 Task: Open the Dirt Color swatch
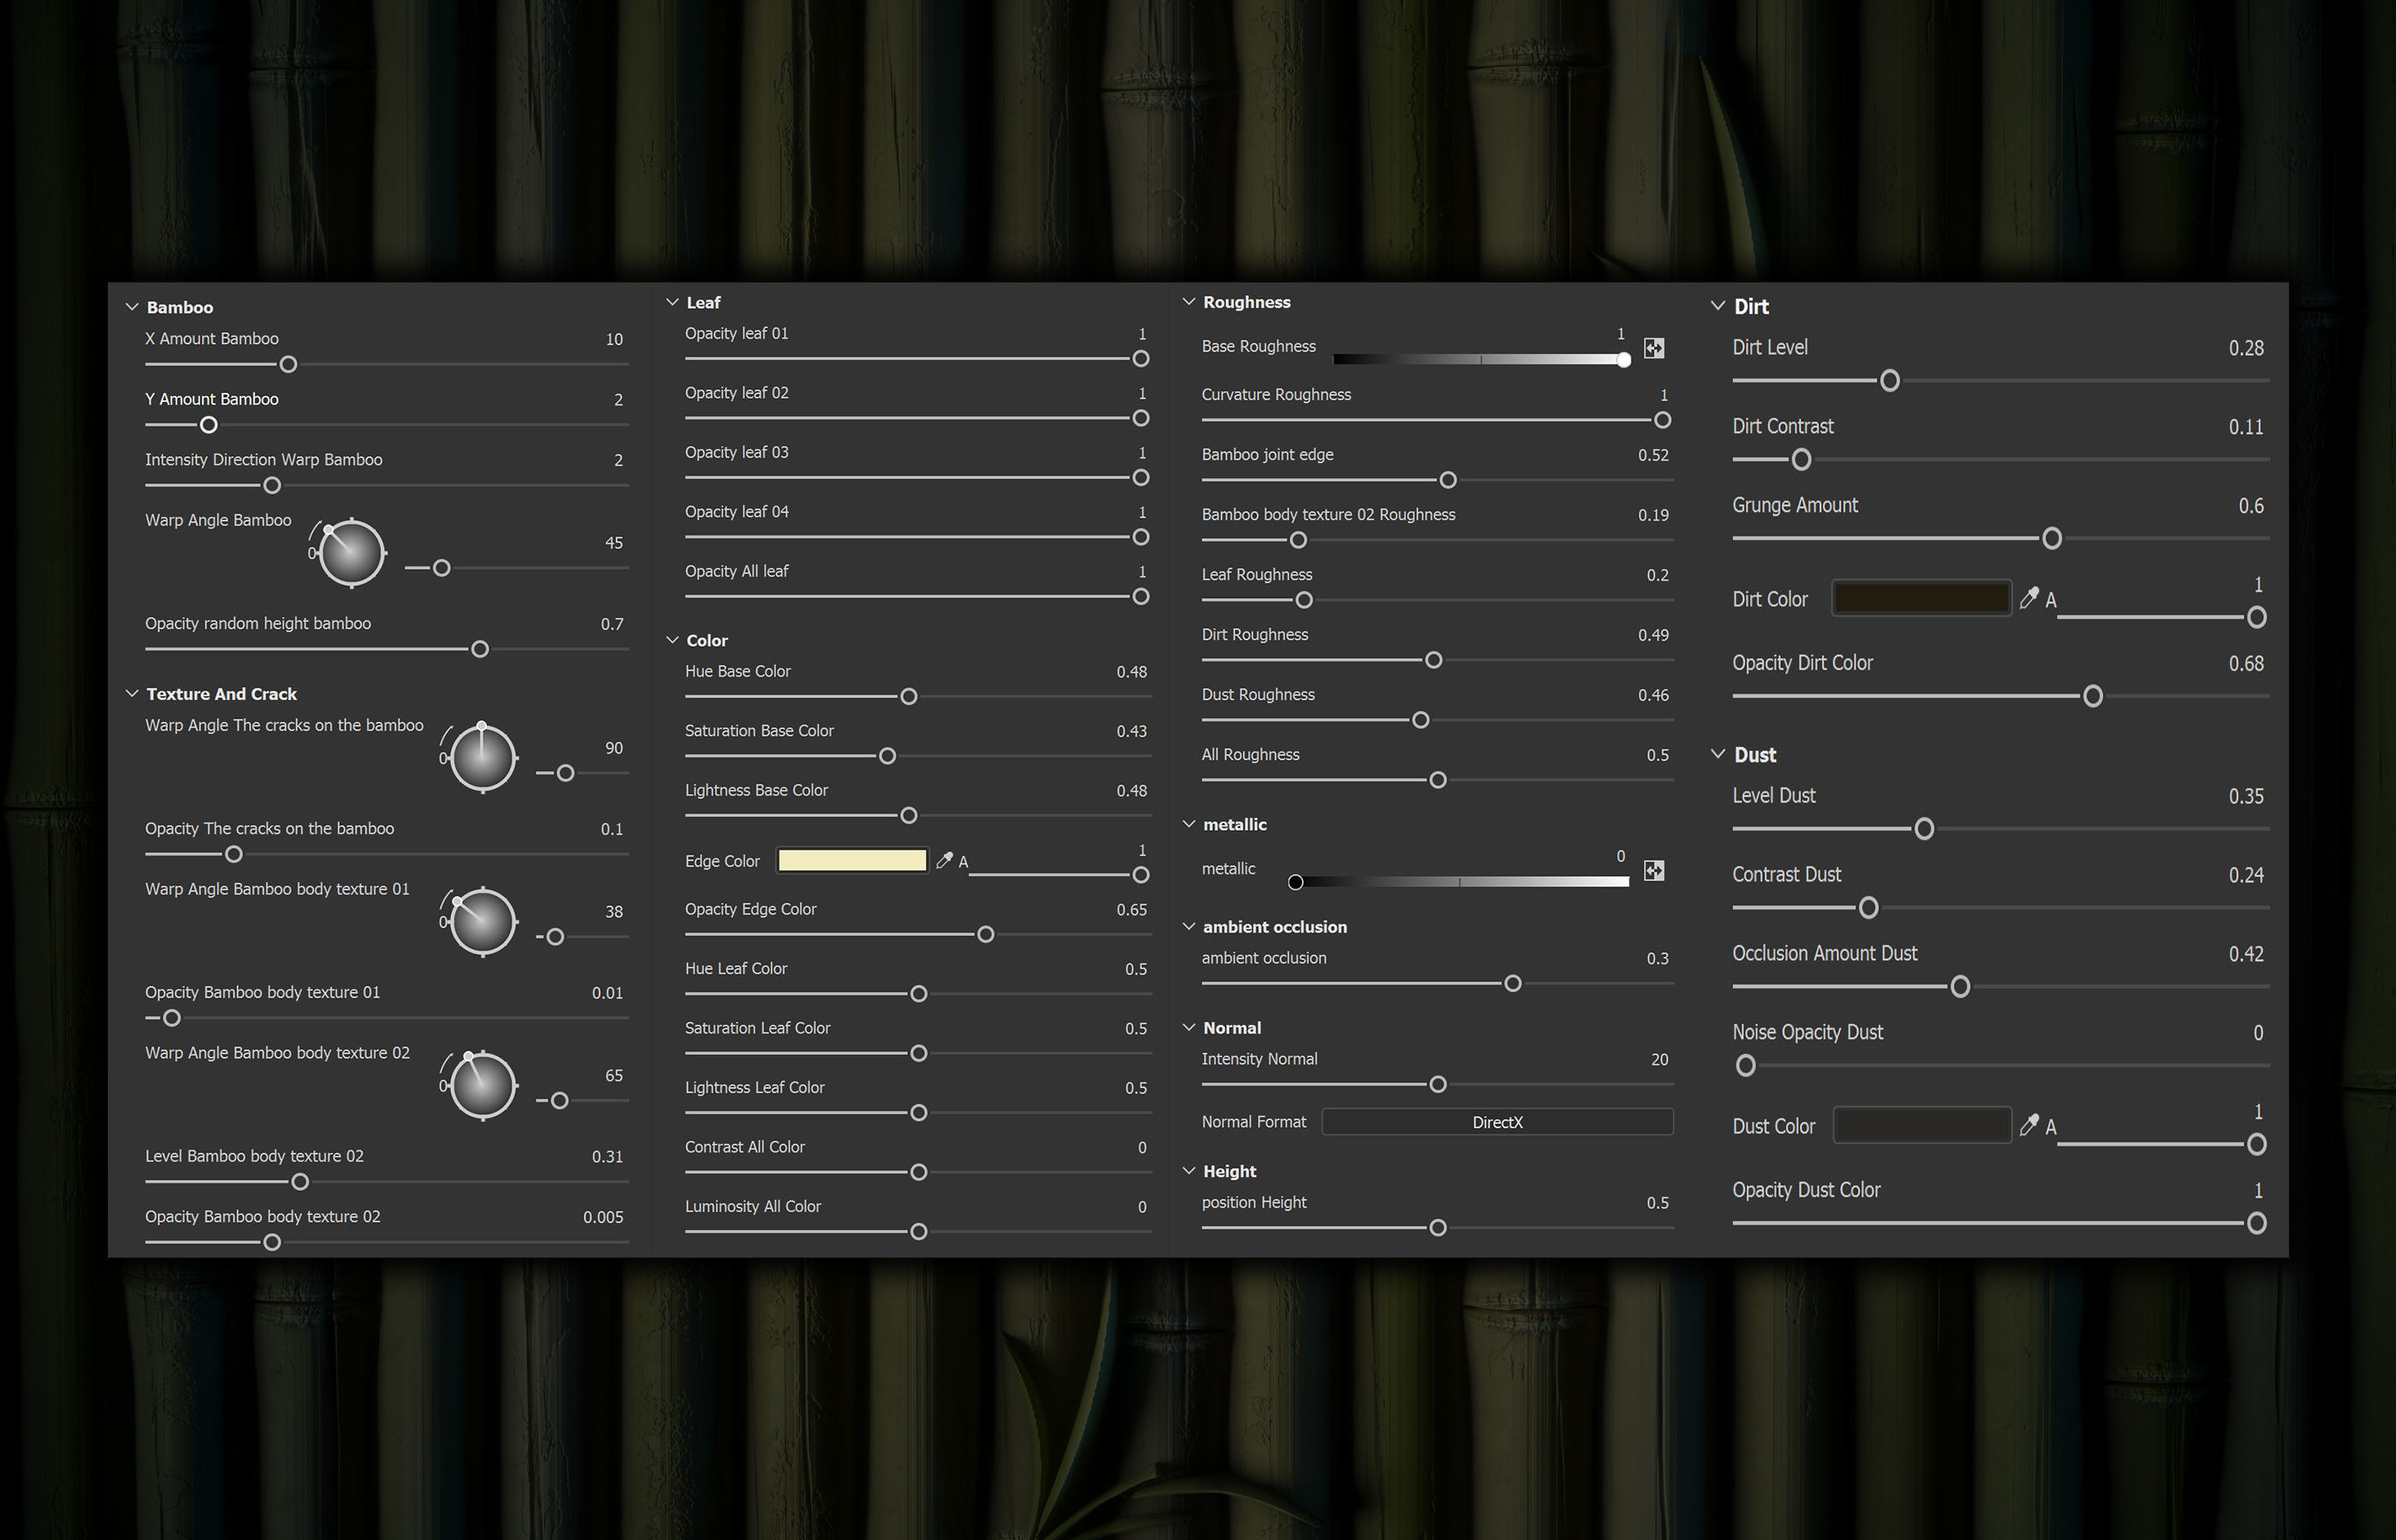[x=1920, y=598]
